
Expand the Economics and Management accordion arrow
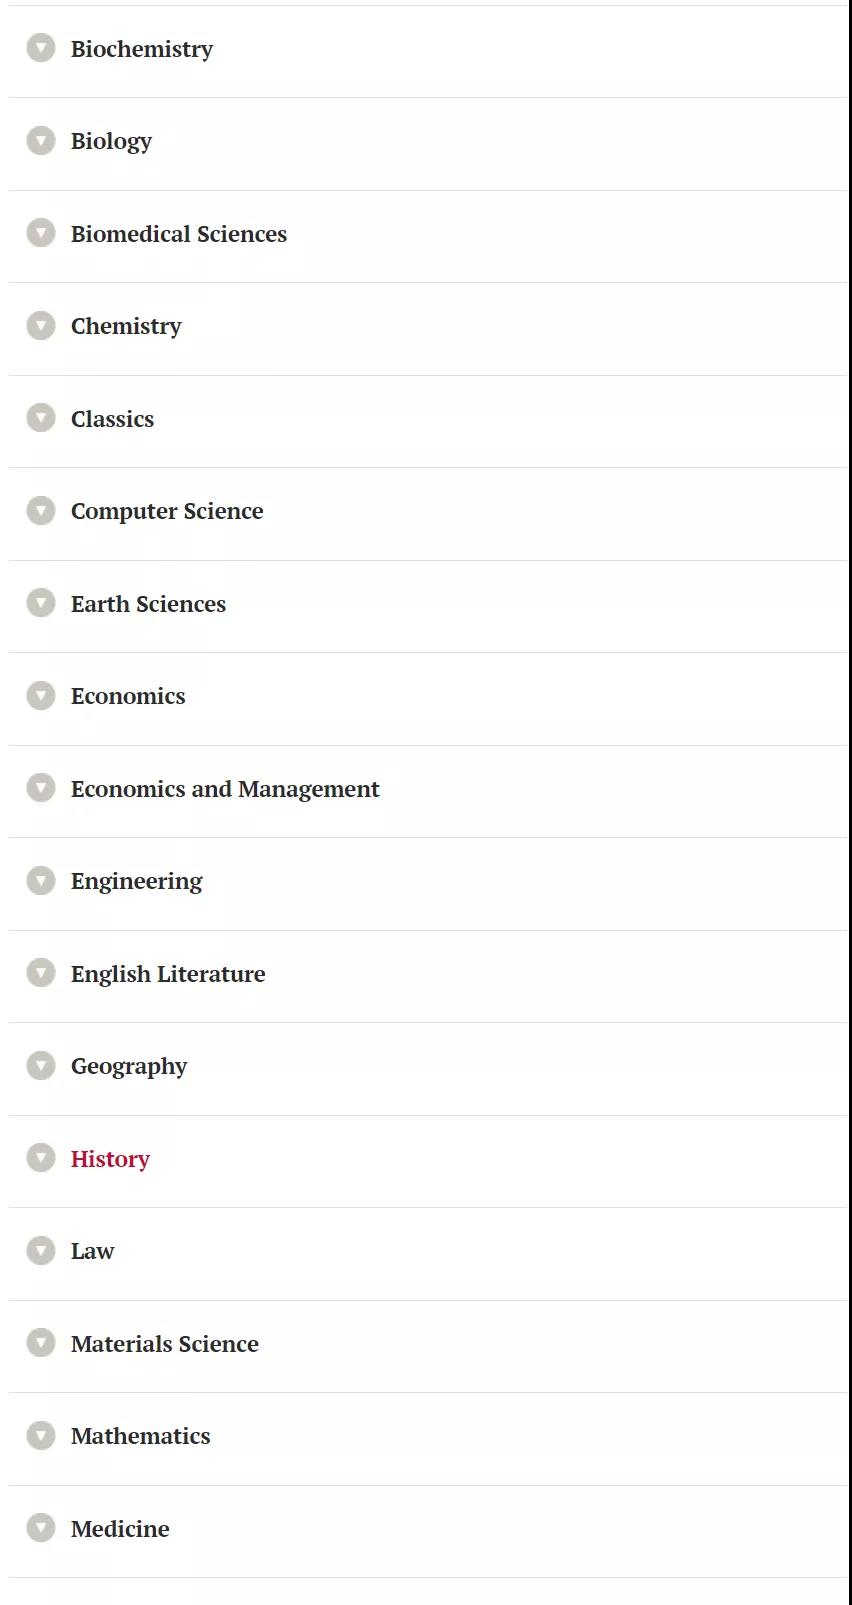41,787
